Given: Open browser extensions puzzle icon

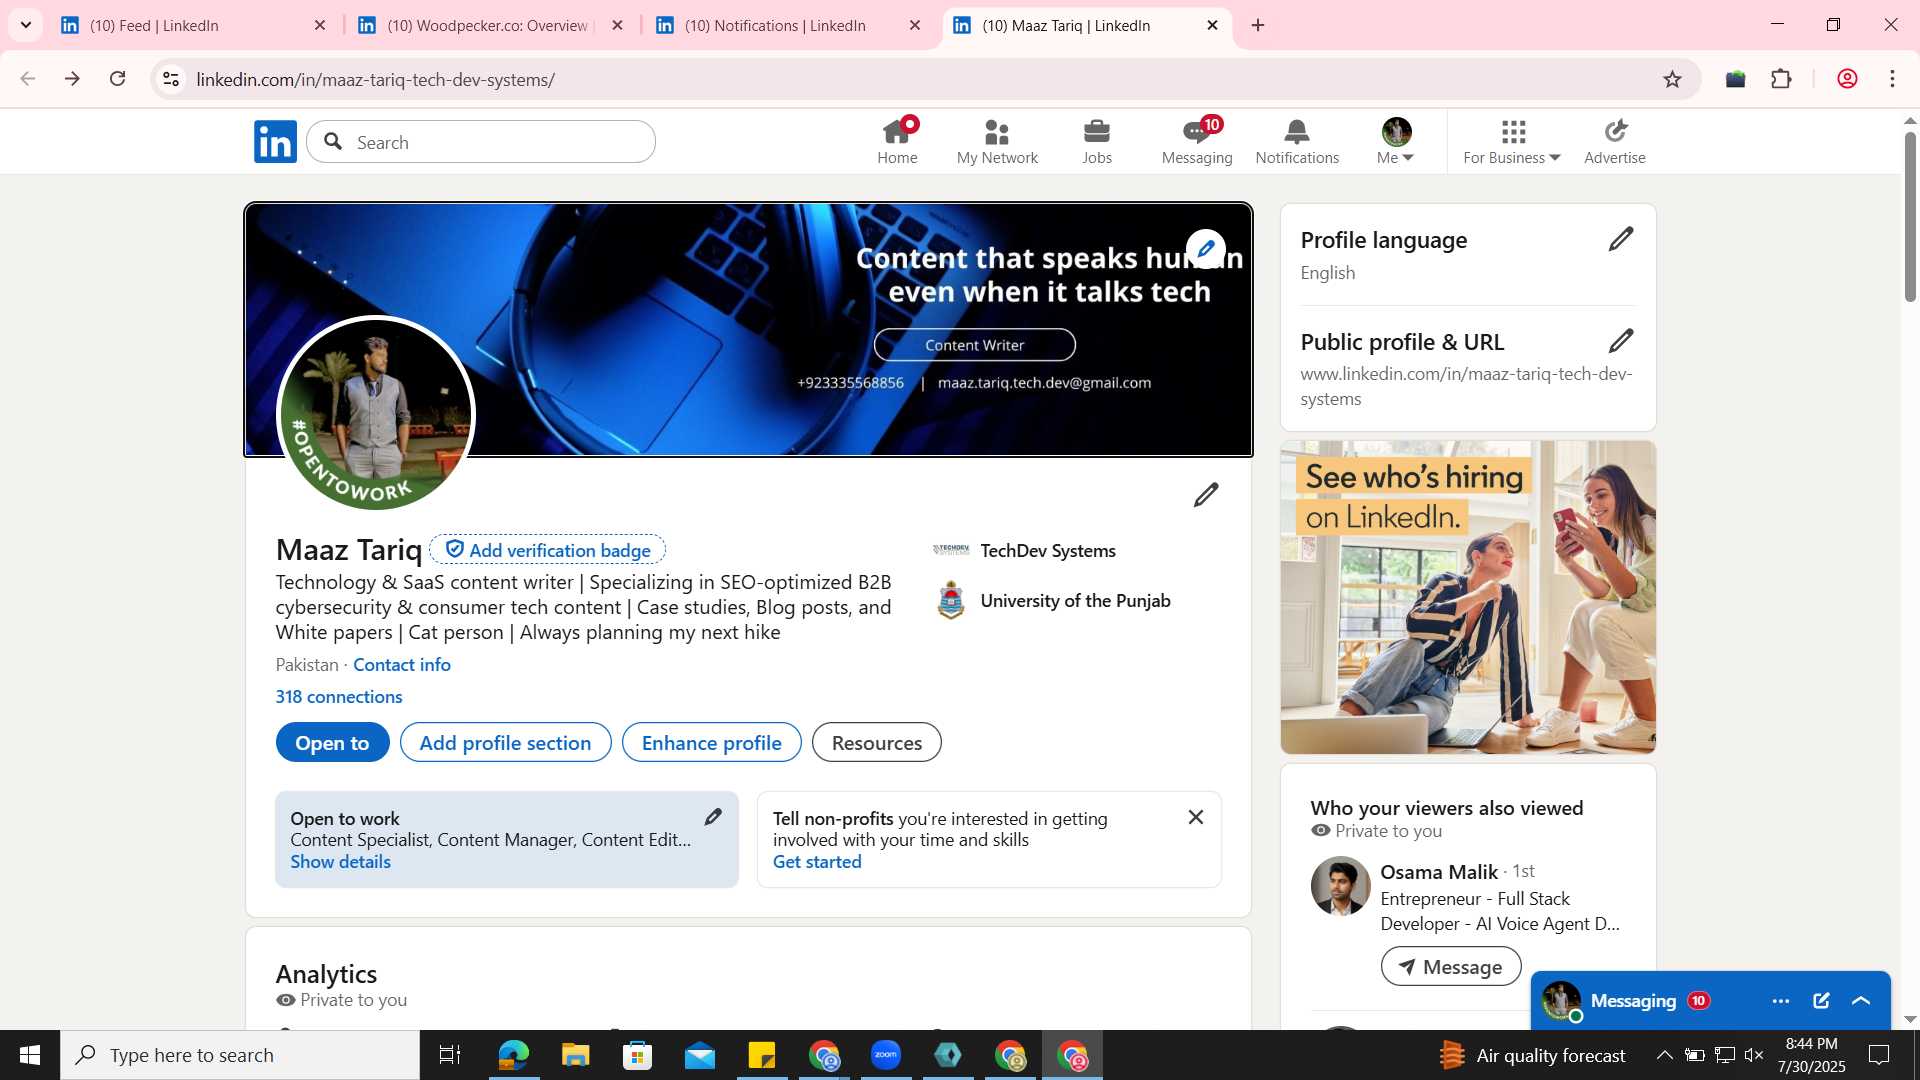Looking at the screenshot, I should tap(1781, 79).
